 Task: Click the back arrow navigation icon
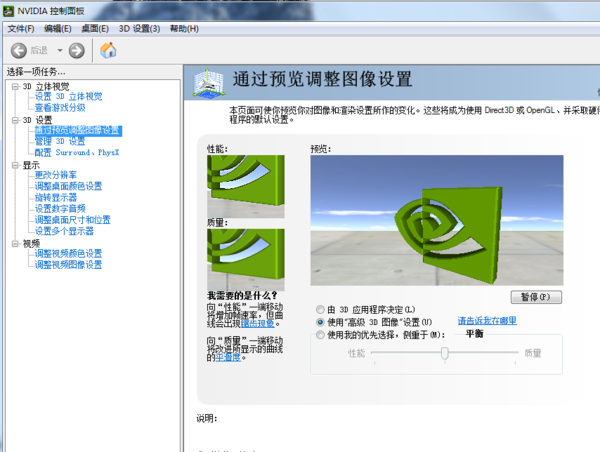18,51
